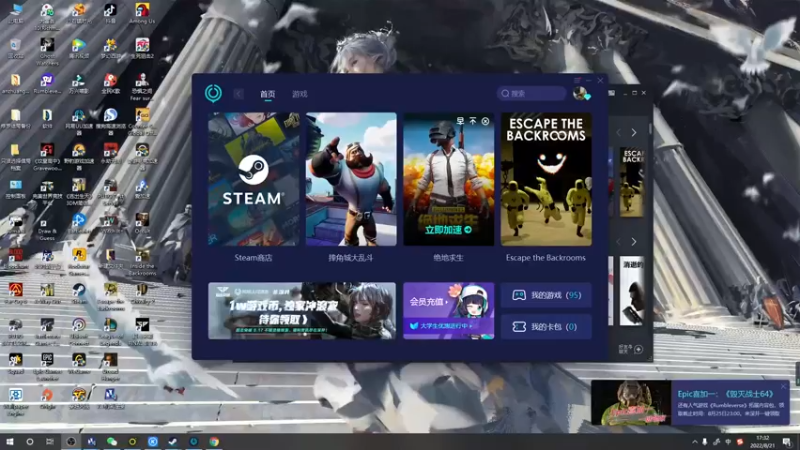Click the upper previous arrow in the back window

pos(618,133)
